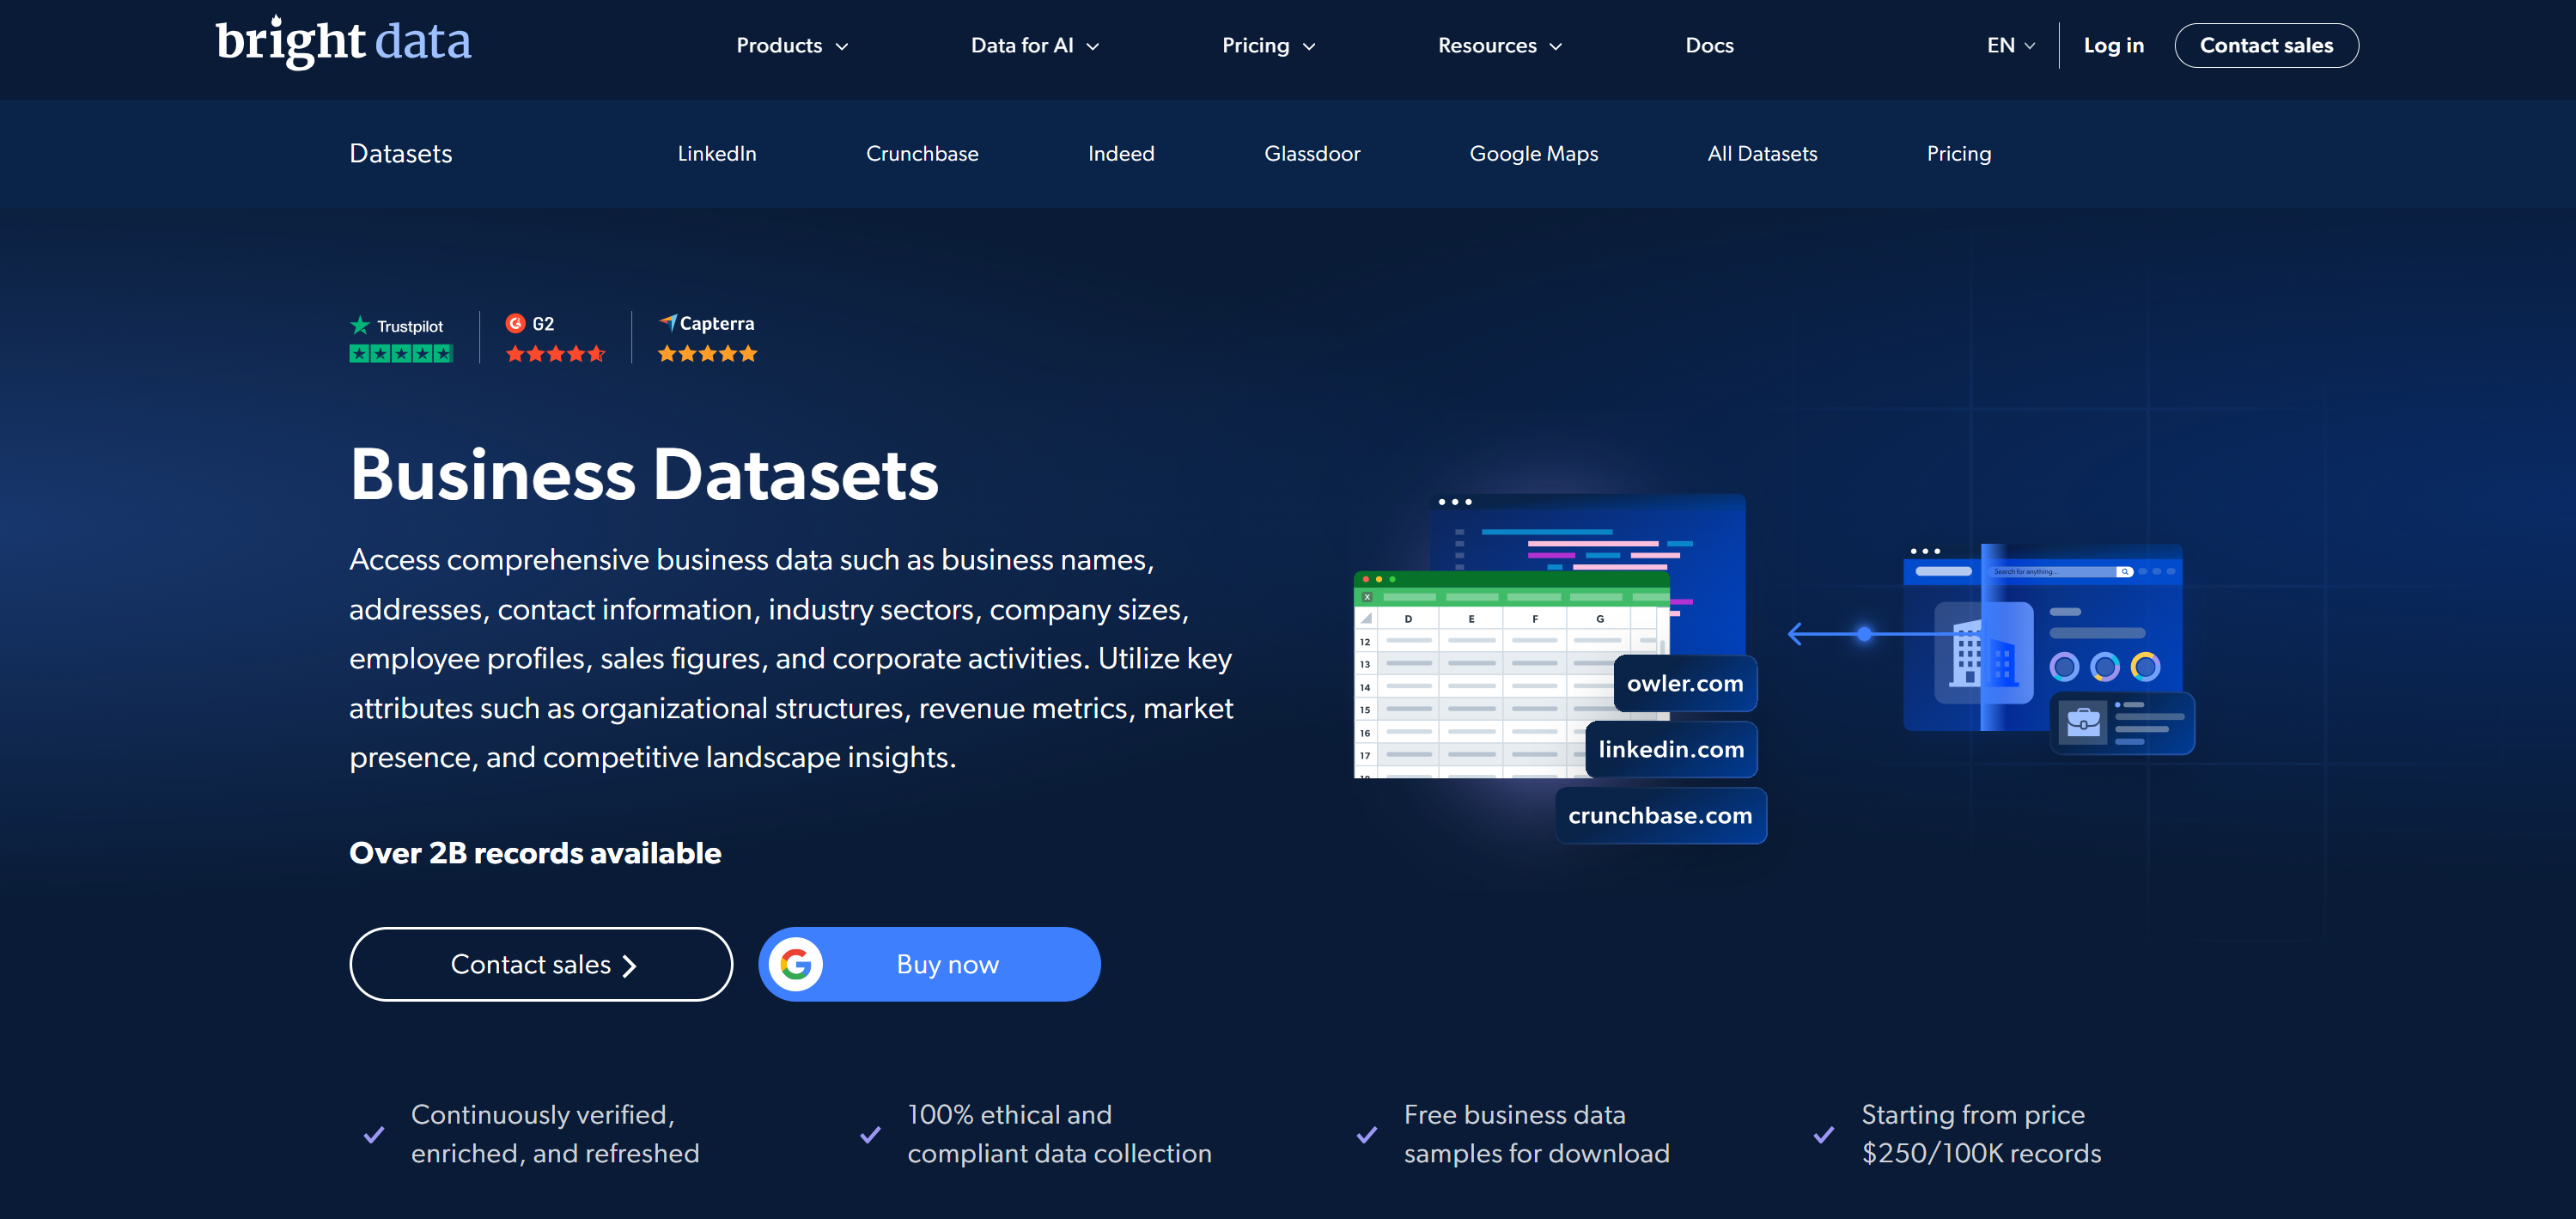Select the owler.com label in the illustration

[1684, 684]
